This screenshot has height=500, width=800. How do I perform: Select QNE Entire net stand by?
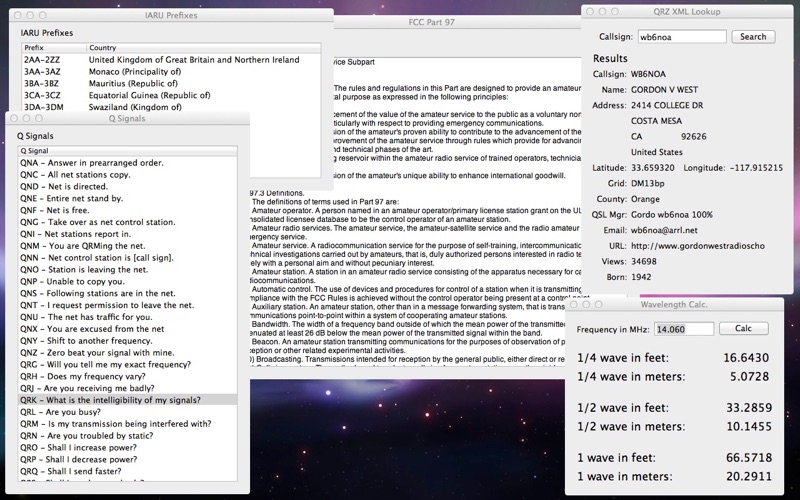tap(128, 198)
